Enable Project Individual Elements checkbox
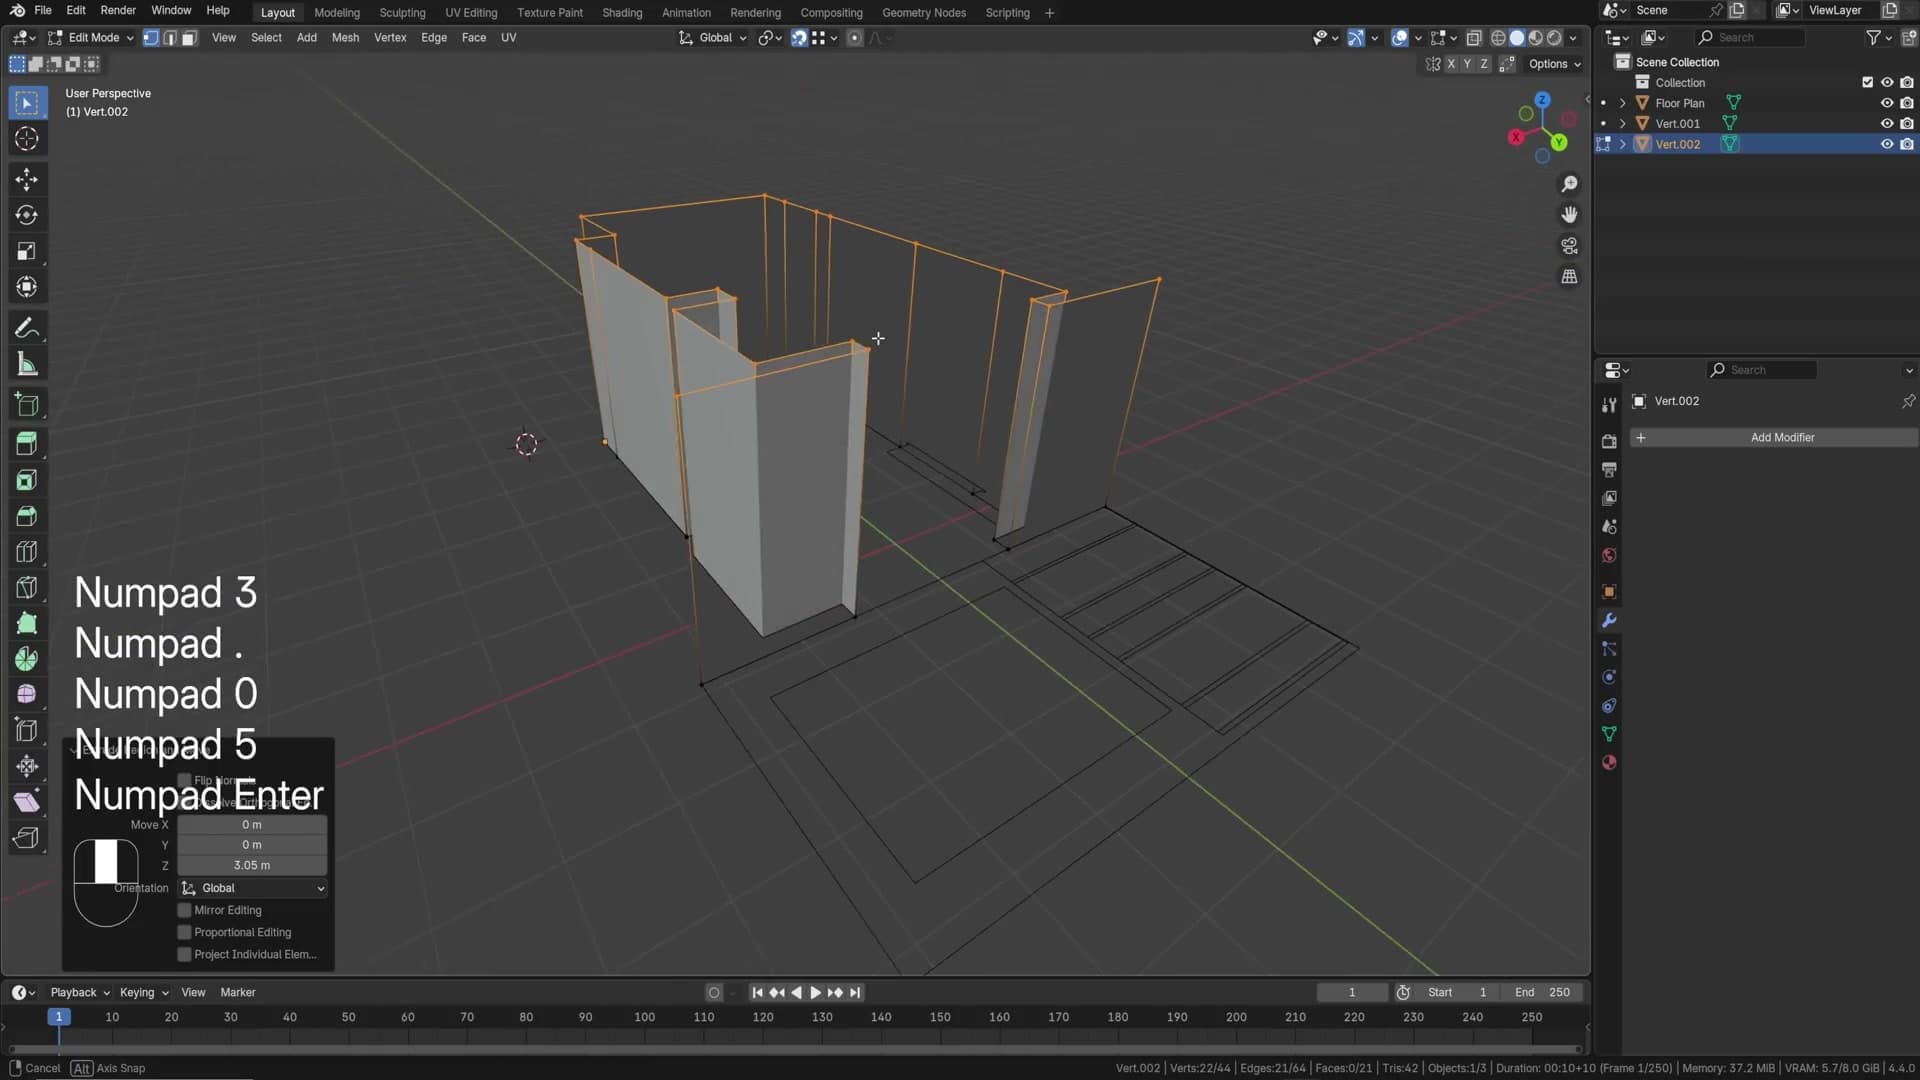Image resolution: width=1920 pixels, height=1080 pixels. [184, 955]
